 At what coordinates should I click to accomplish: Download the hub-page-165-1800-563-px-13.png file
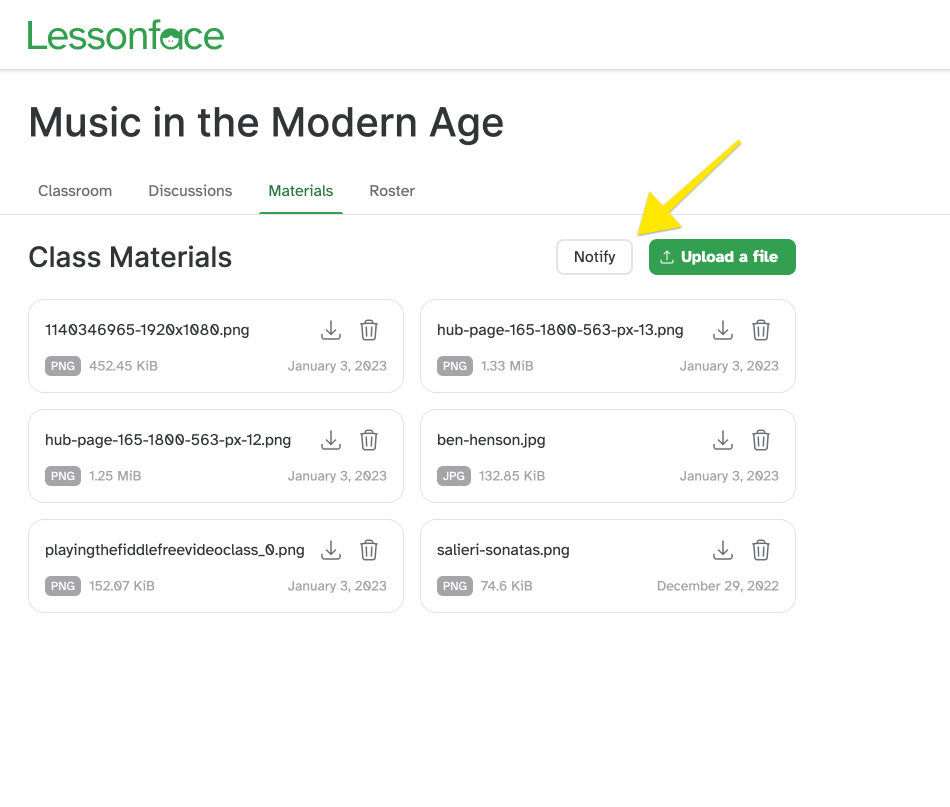[x=722, y=329]
